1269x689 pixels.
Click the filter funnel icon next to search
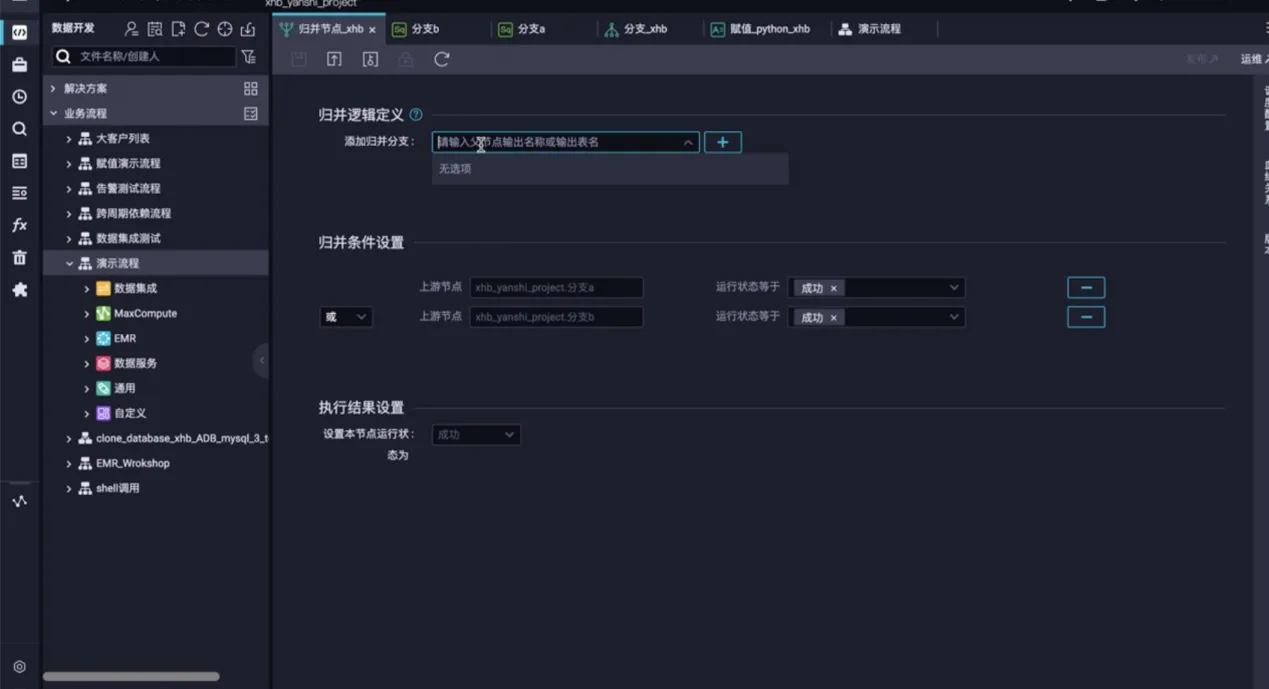249,57
